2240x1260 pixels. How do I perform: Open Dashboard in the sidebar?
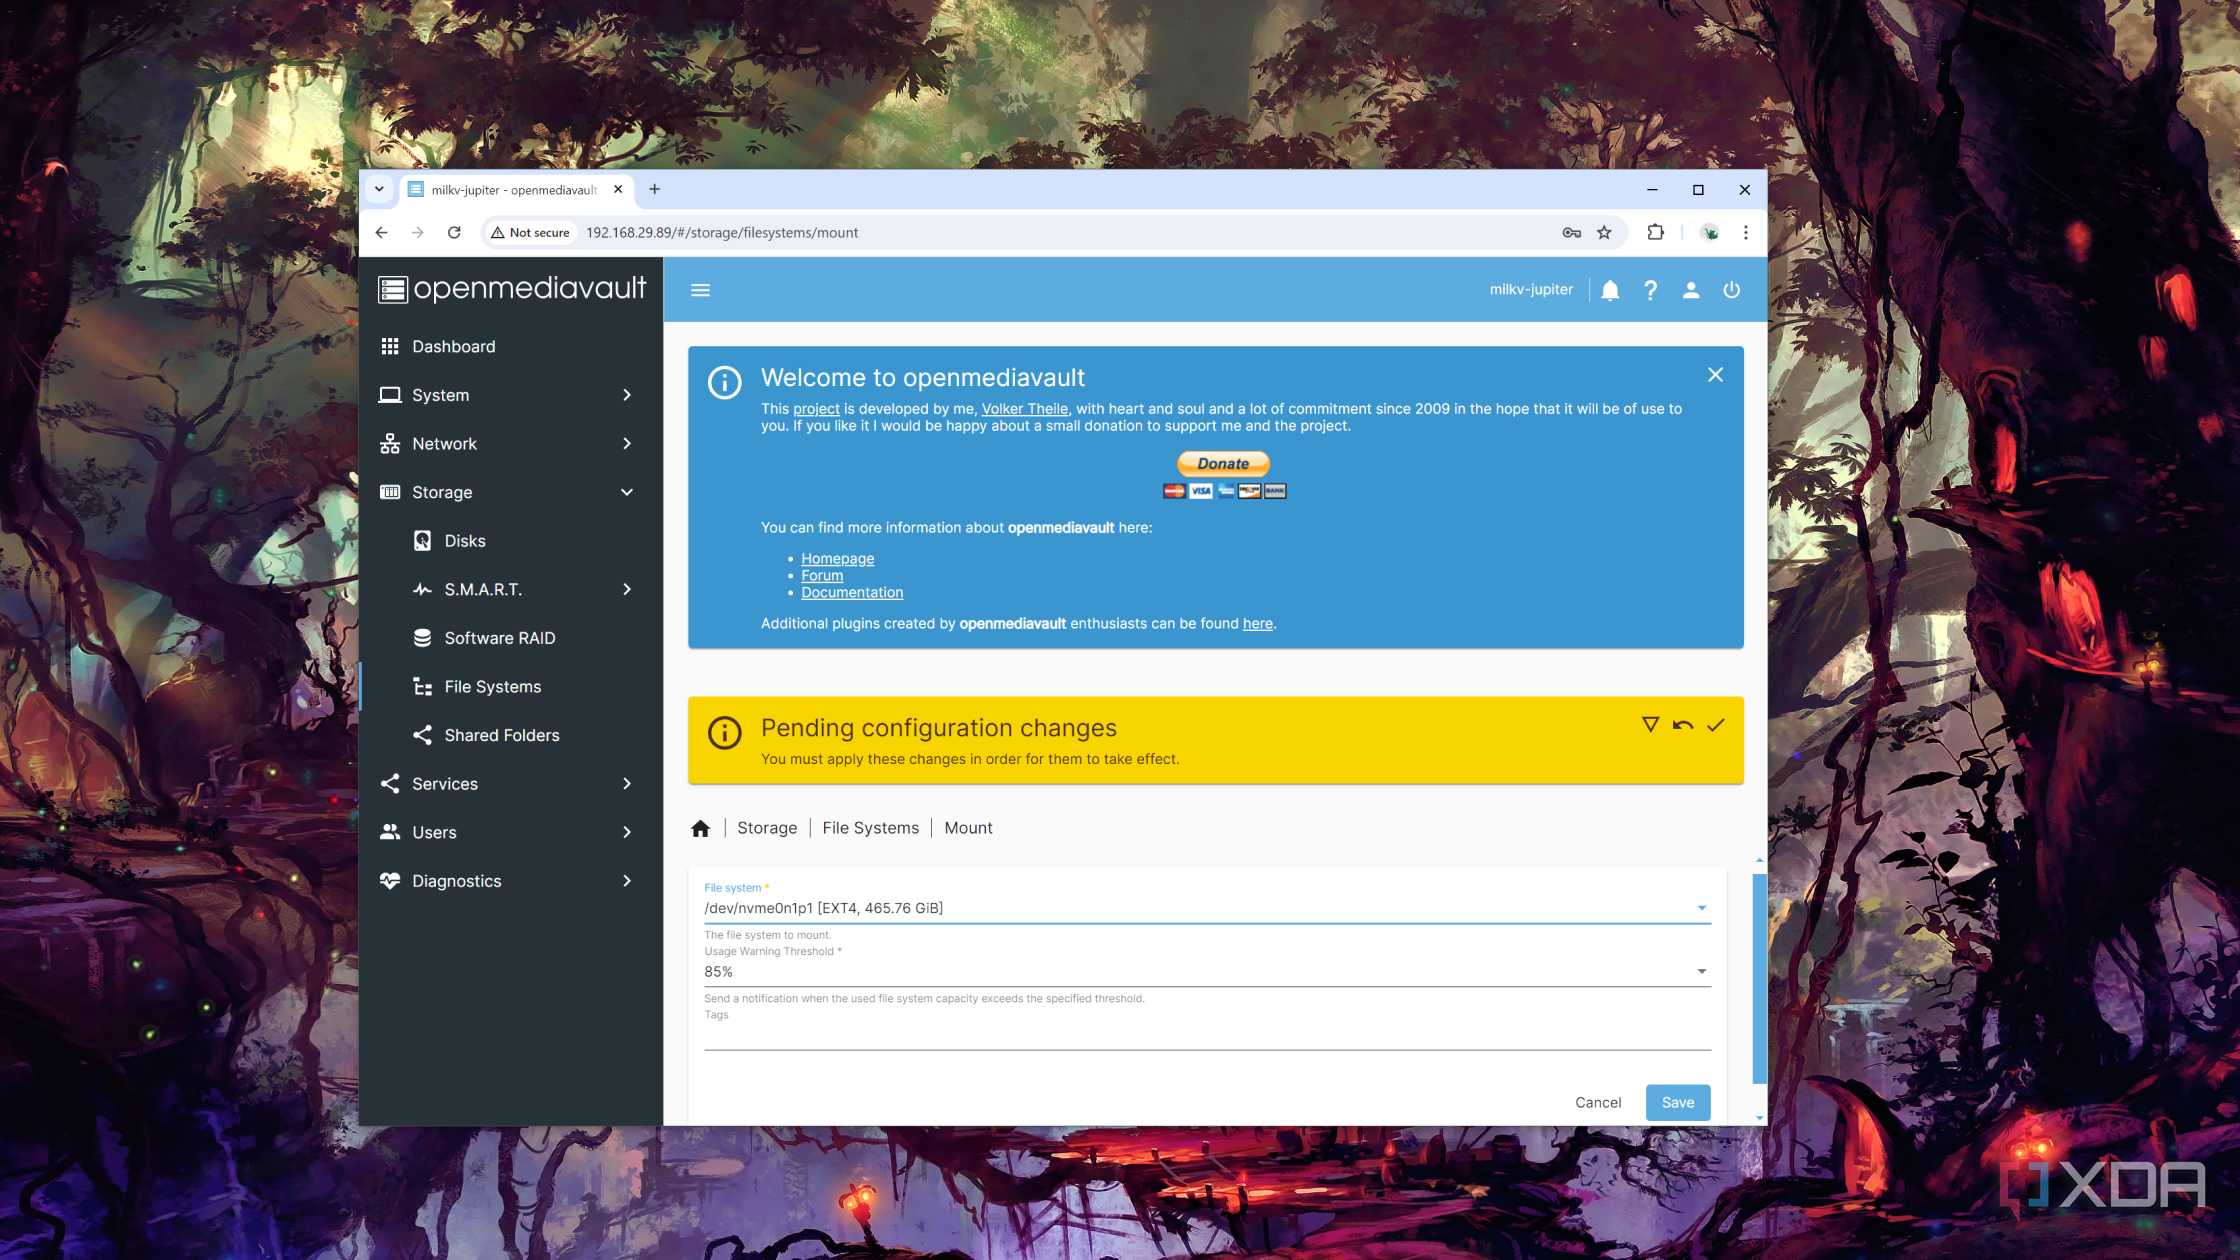point(510,346)
